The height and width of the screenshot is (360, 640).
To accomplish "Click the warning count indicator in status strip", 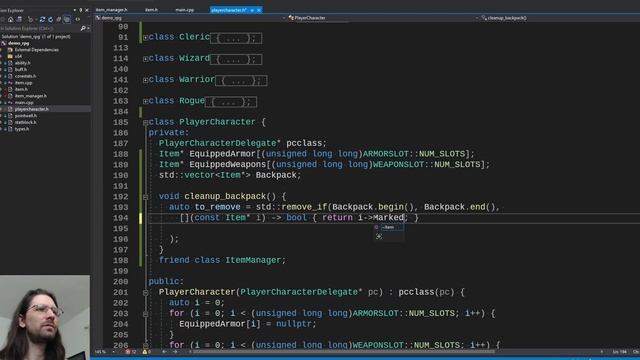I will (147, 351).
